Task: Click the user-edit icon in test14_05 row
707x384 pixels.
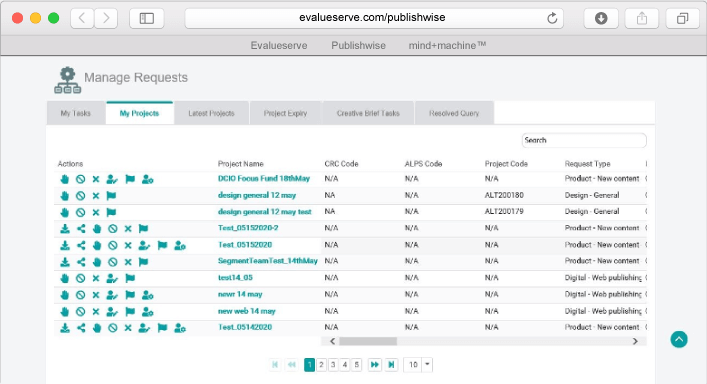Action: (112, 279)
